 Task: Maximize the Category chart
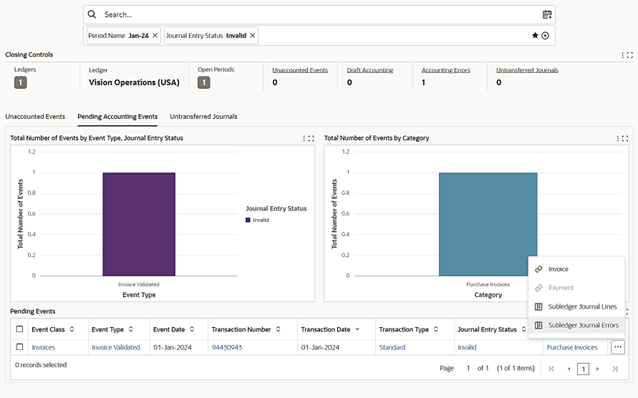tap(625, 138)
